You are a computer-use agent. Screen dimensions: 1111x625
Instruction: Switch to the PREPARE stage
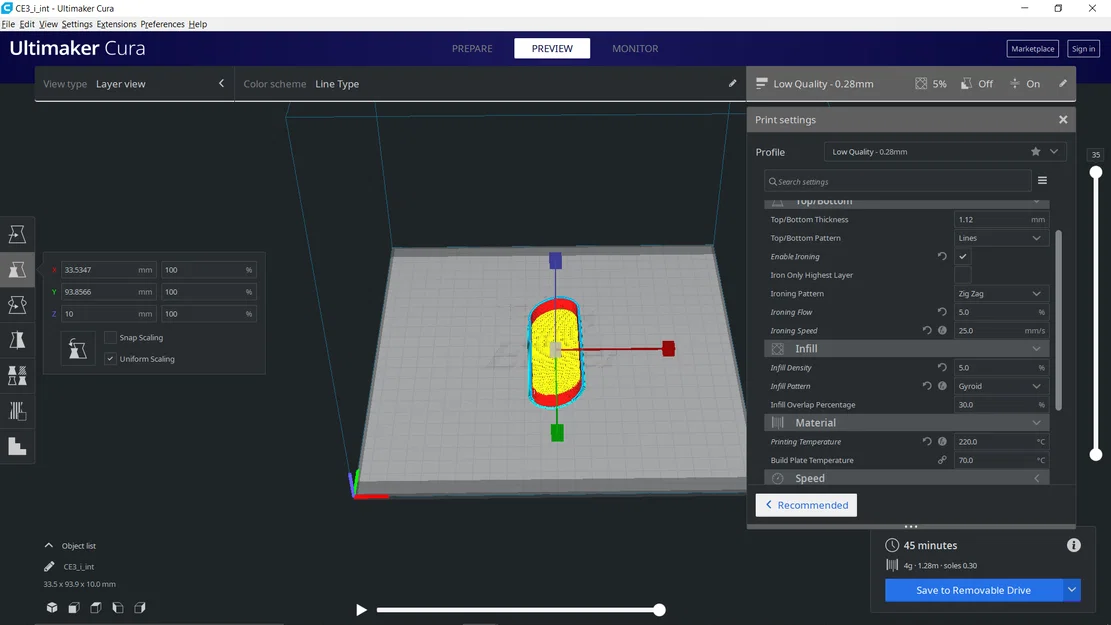coord(472,48)
